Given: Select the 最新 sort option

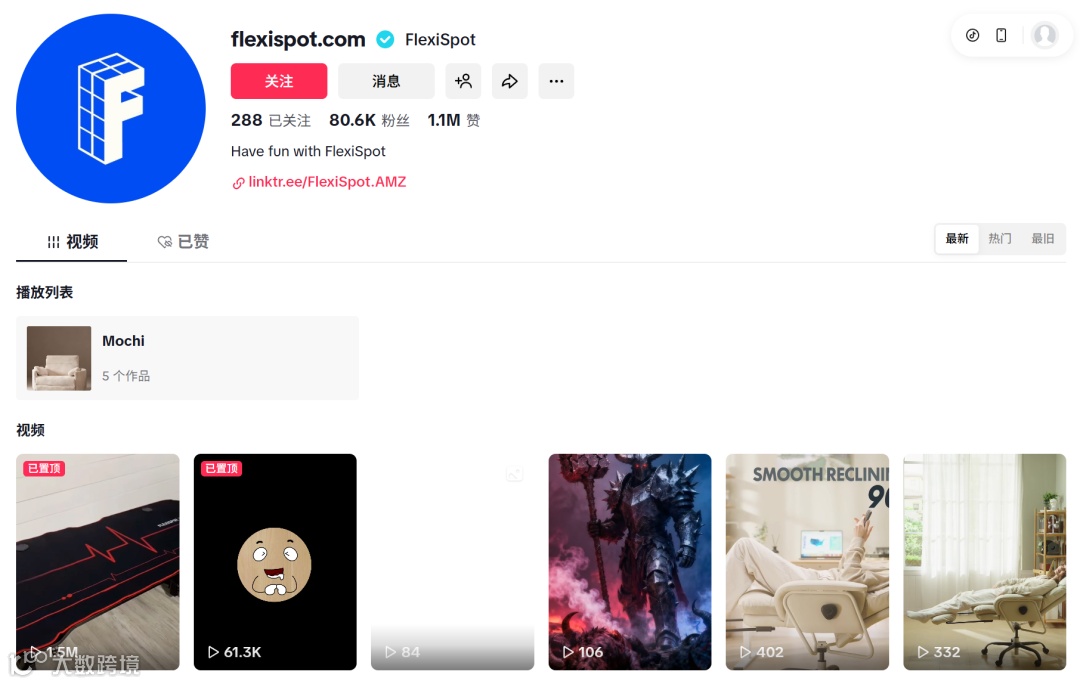Looking at the screenshot, I should [957, 238].
